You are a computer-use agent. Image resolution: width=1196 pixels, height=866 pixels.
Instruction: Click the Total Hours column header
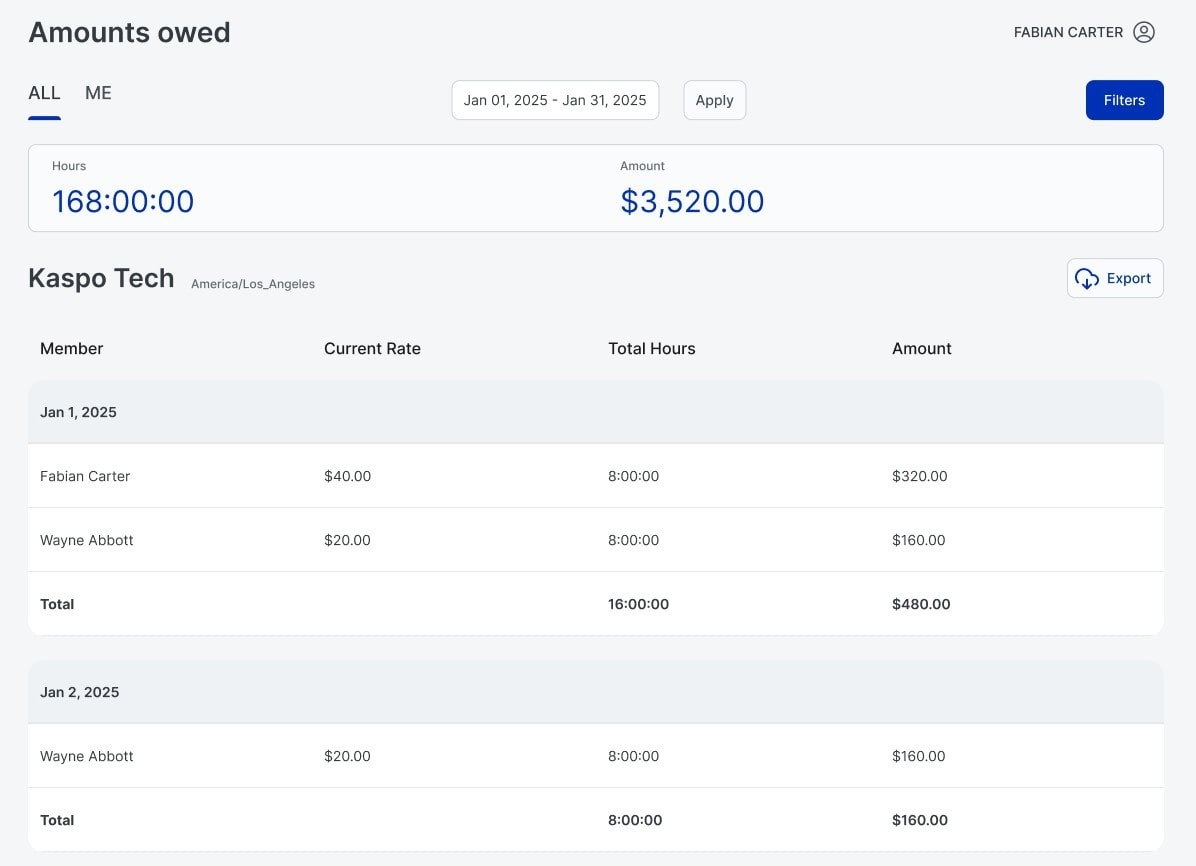(x=651, y=348)
